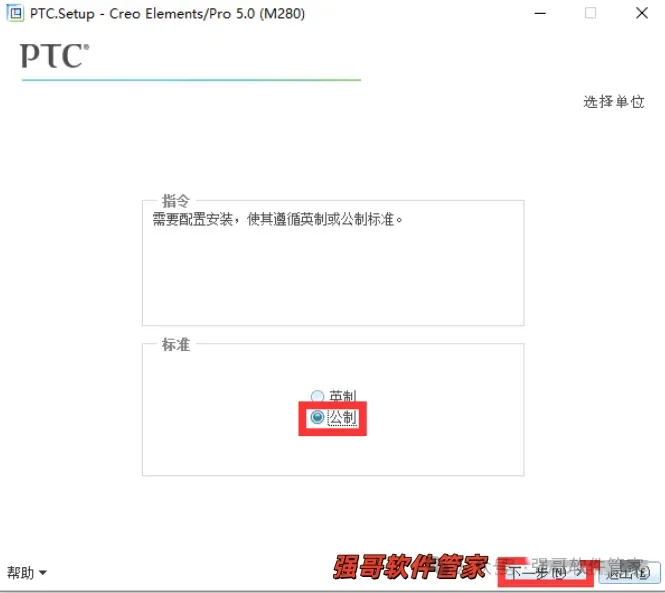
Task: Close the PTC.Setup installer window
Action: pyautogui.click(x=642, y=13)
